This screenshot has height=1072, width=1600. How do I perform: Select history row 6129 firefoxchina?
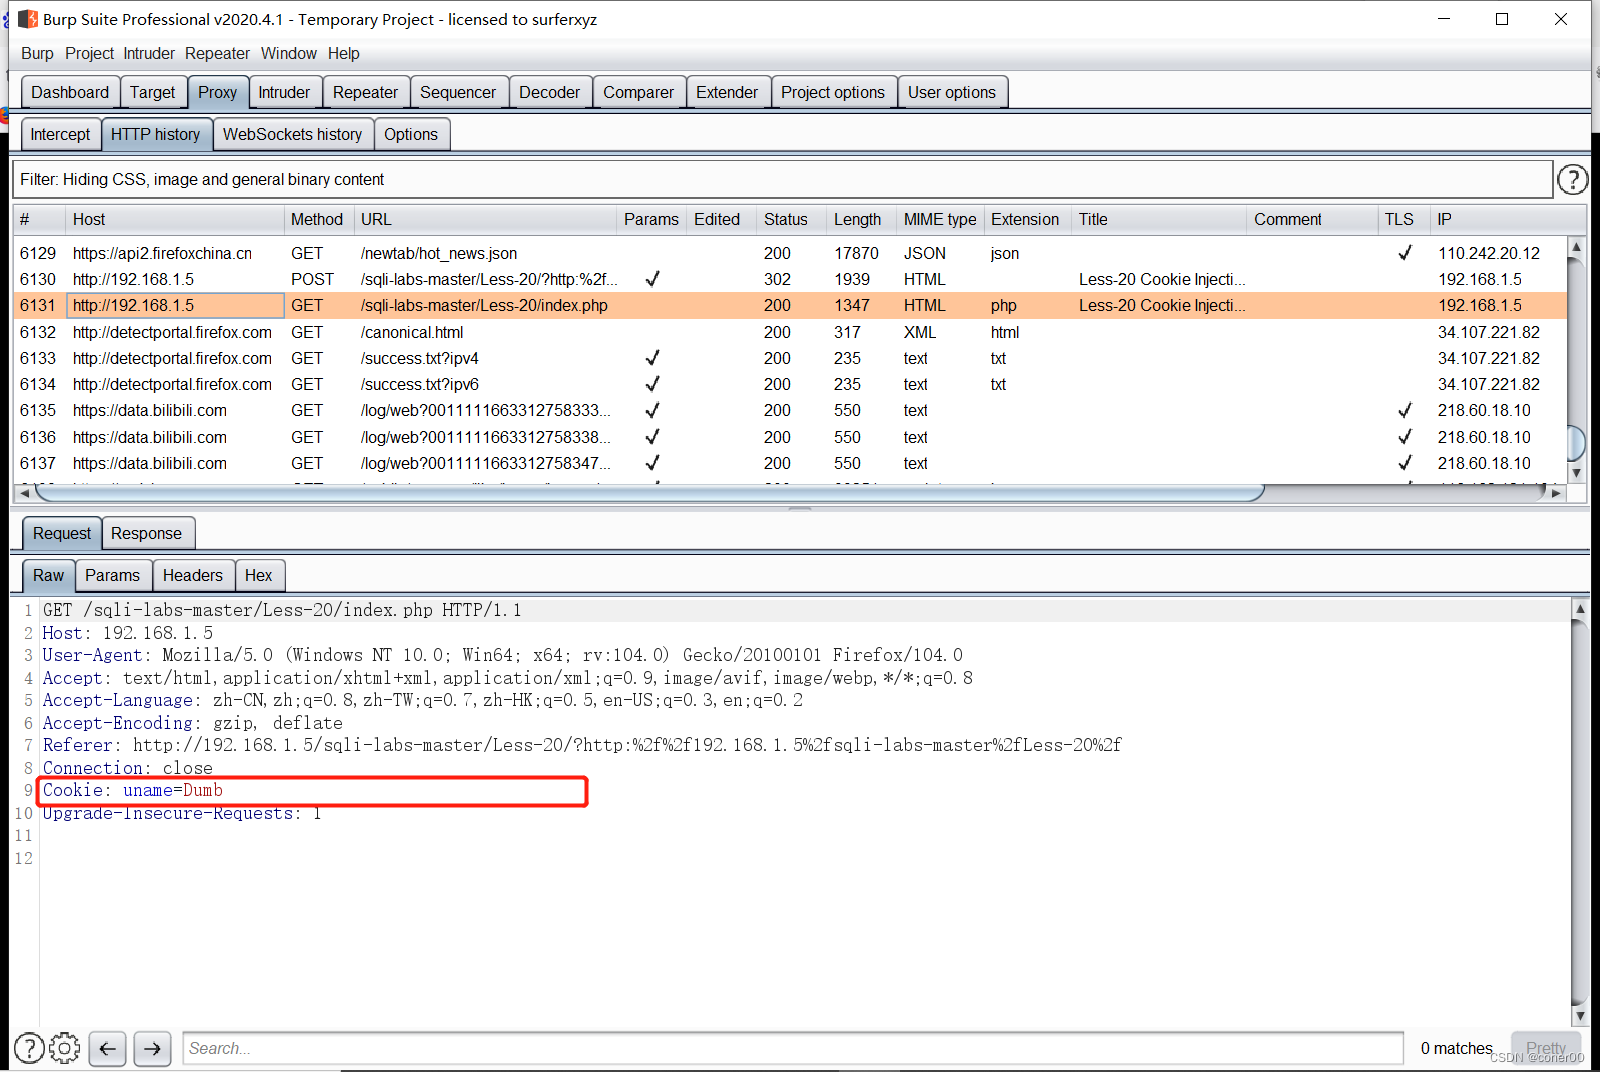790,253
